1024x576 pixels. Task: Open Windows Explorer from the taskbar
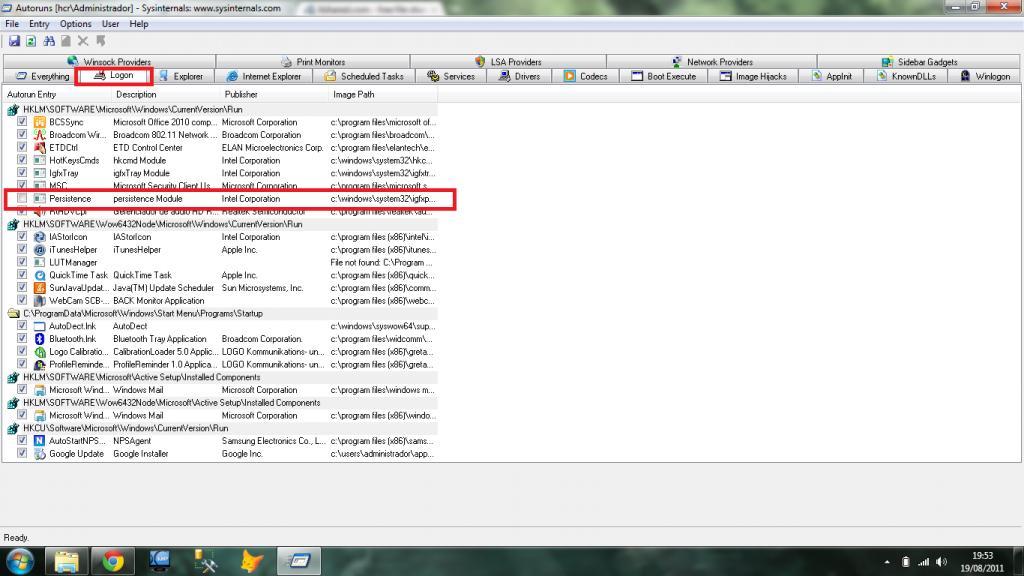(x=66, y=562)
